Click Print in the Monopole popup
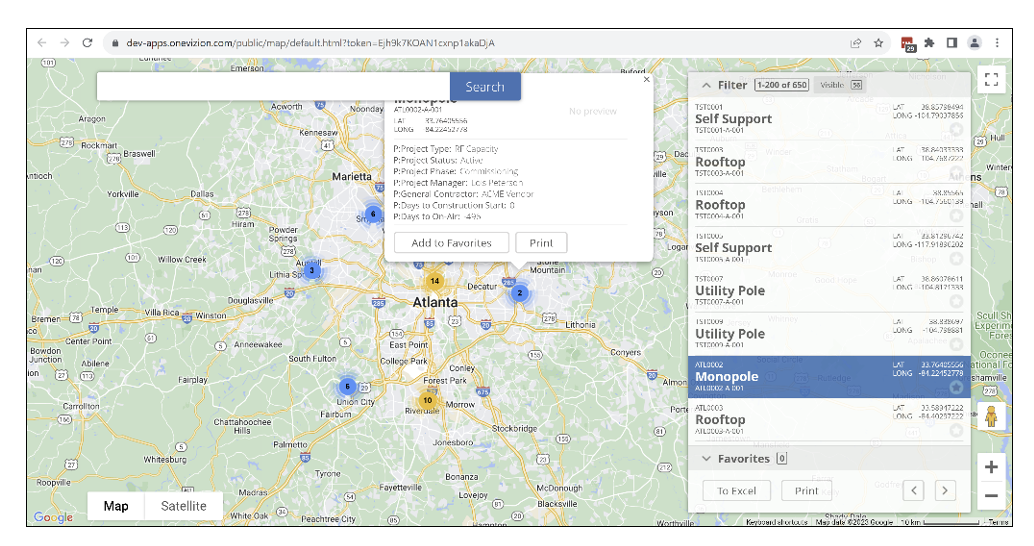 click(x=541, y=243)
